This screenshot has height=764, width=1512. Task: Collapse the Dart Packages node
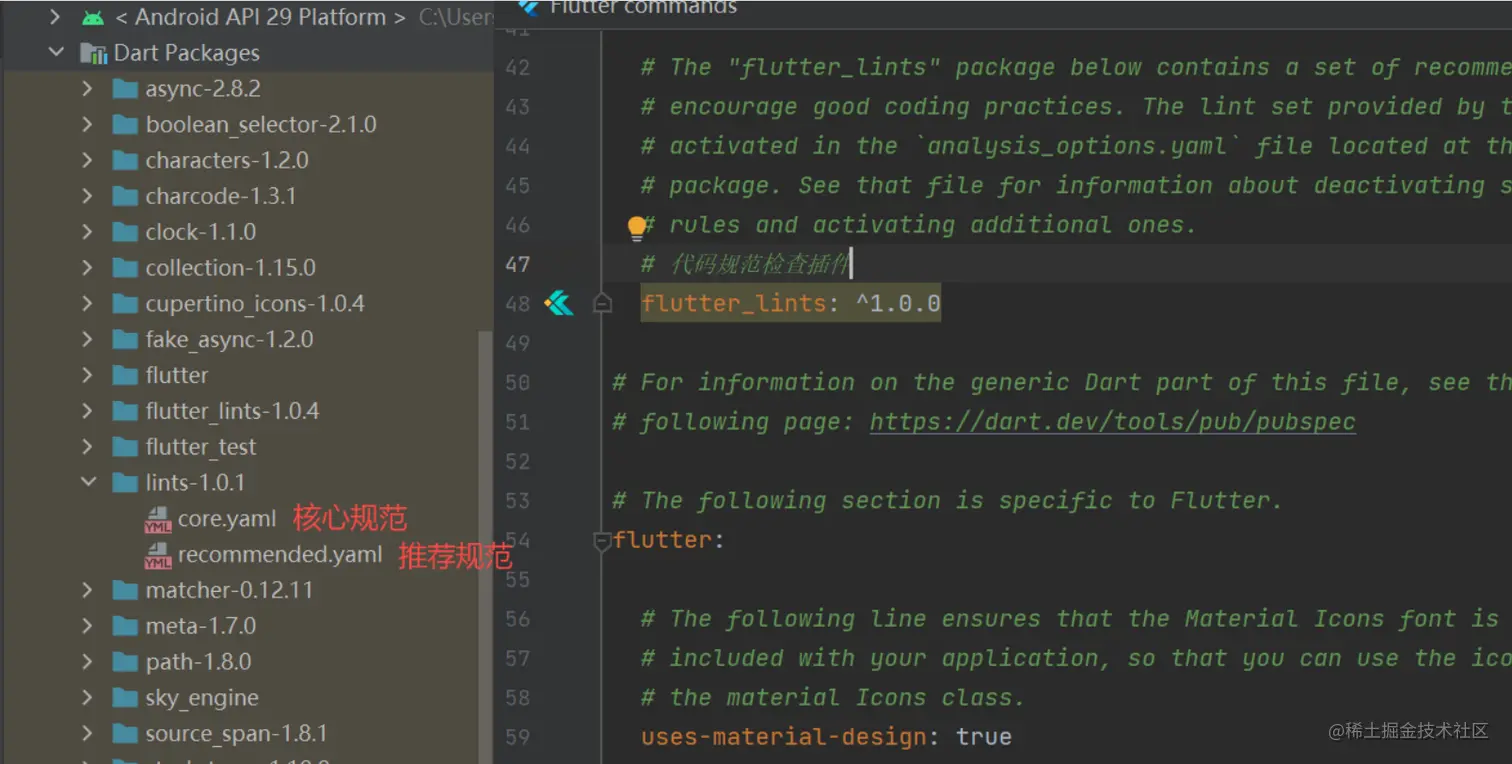[x=56, y=53]
